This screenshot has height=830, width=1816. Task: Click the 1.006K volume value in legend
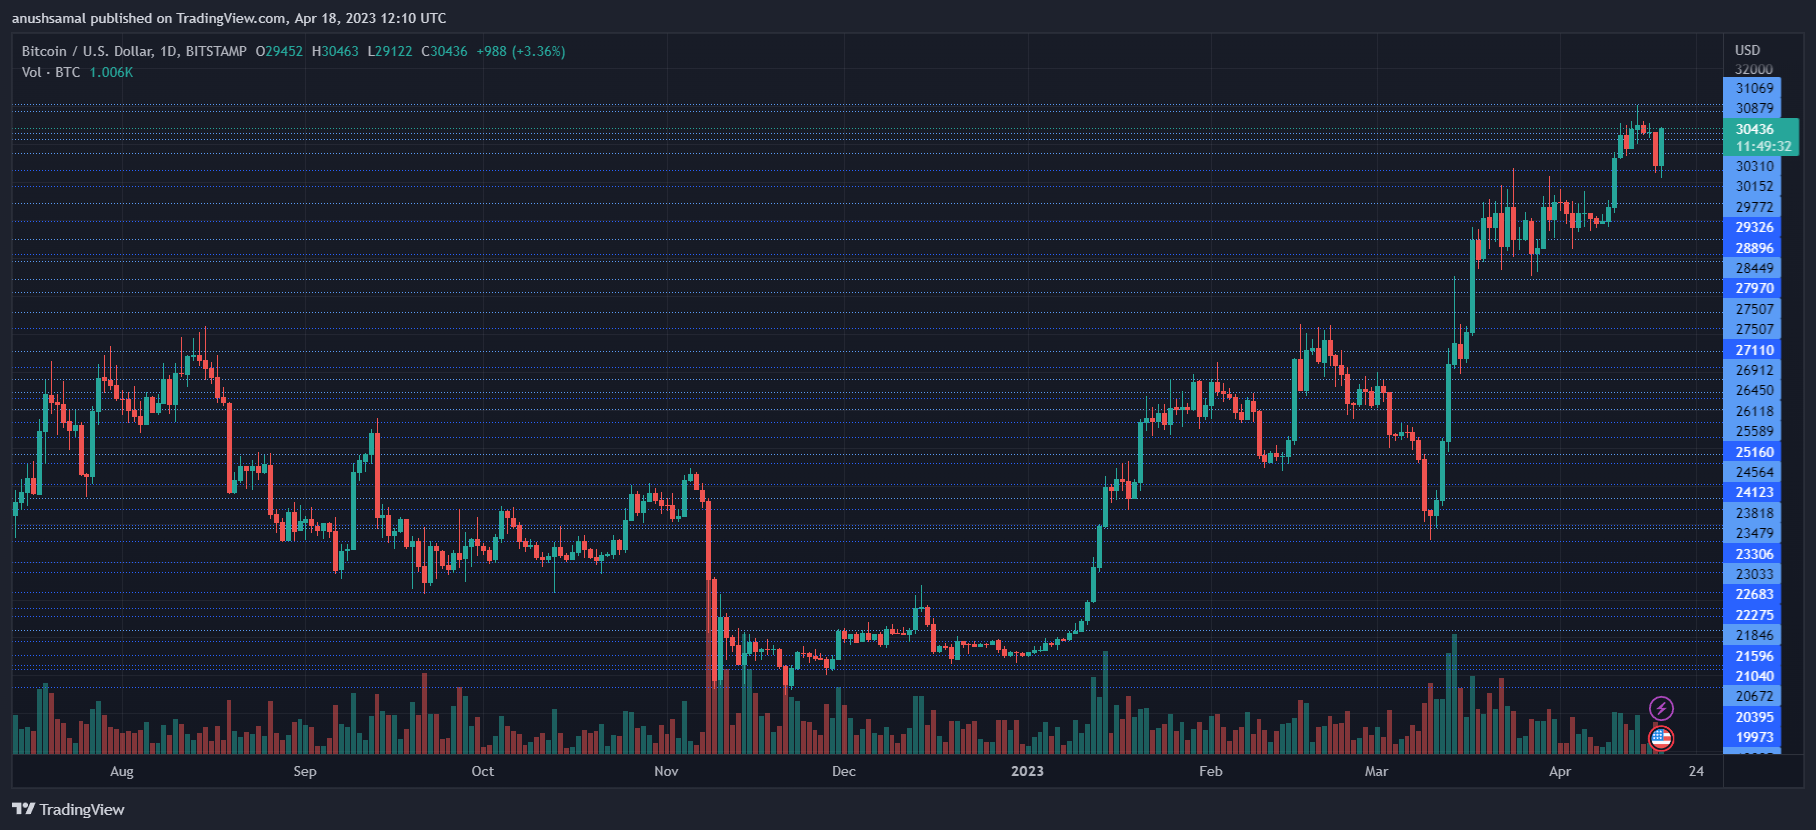[111, 72]
